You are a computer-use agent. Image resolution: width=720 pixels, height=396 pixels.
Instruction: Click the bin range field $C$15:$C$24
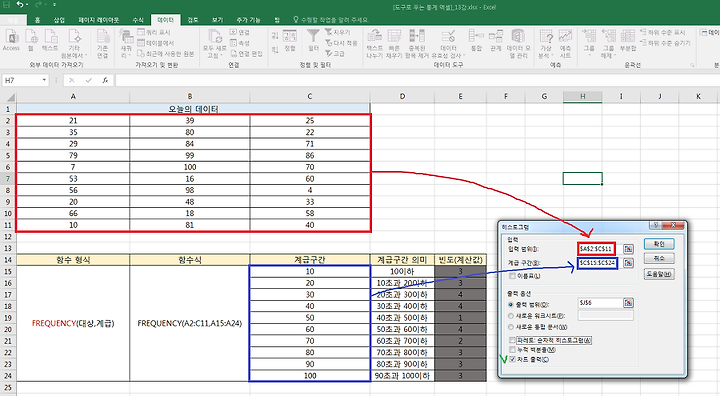(597, 263)
